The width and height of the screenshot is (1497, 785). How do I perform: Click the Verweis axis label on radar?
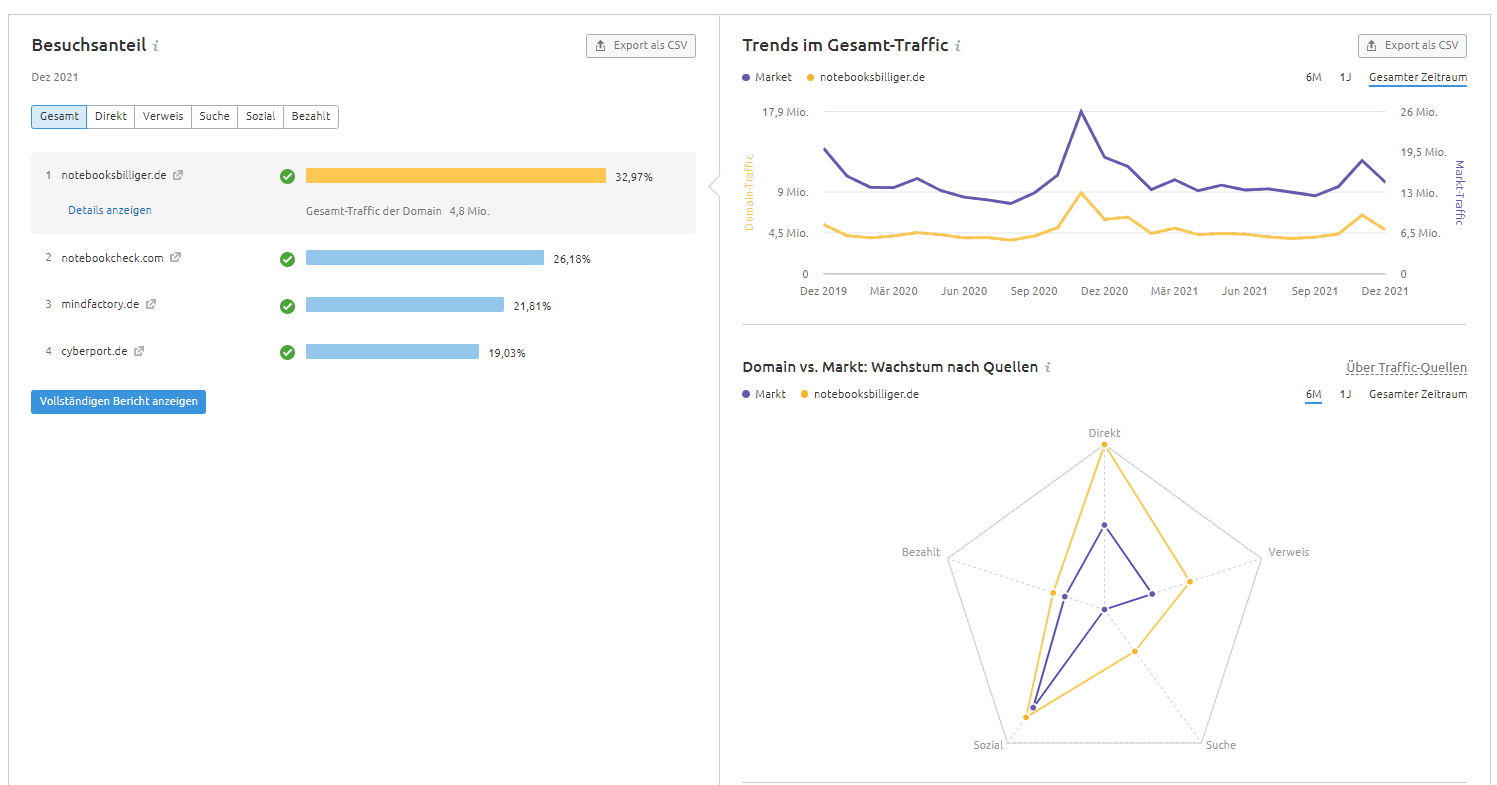[1288, 552]
